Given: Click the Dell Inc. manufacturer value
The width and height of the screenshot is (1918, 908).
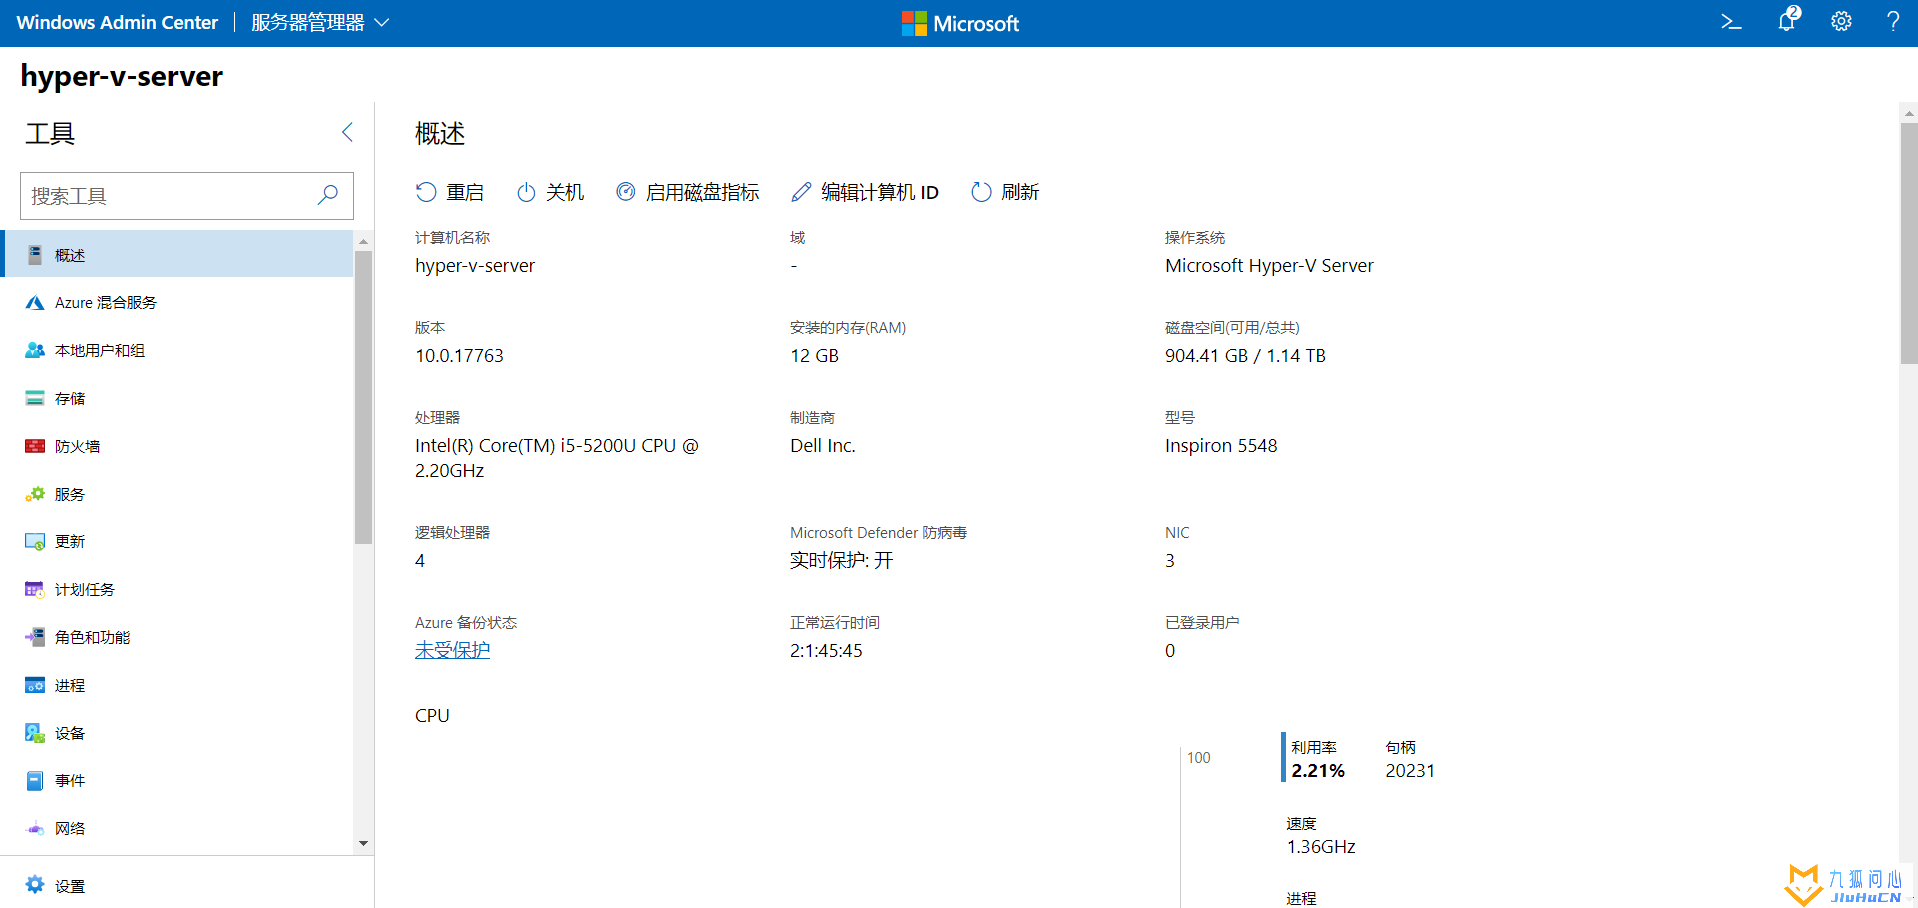Looking at the screenshot, I should coord(823,446).
